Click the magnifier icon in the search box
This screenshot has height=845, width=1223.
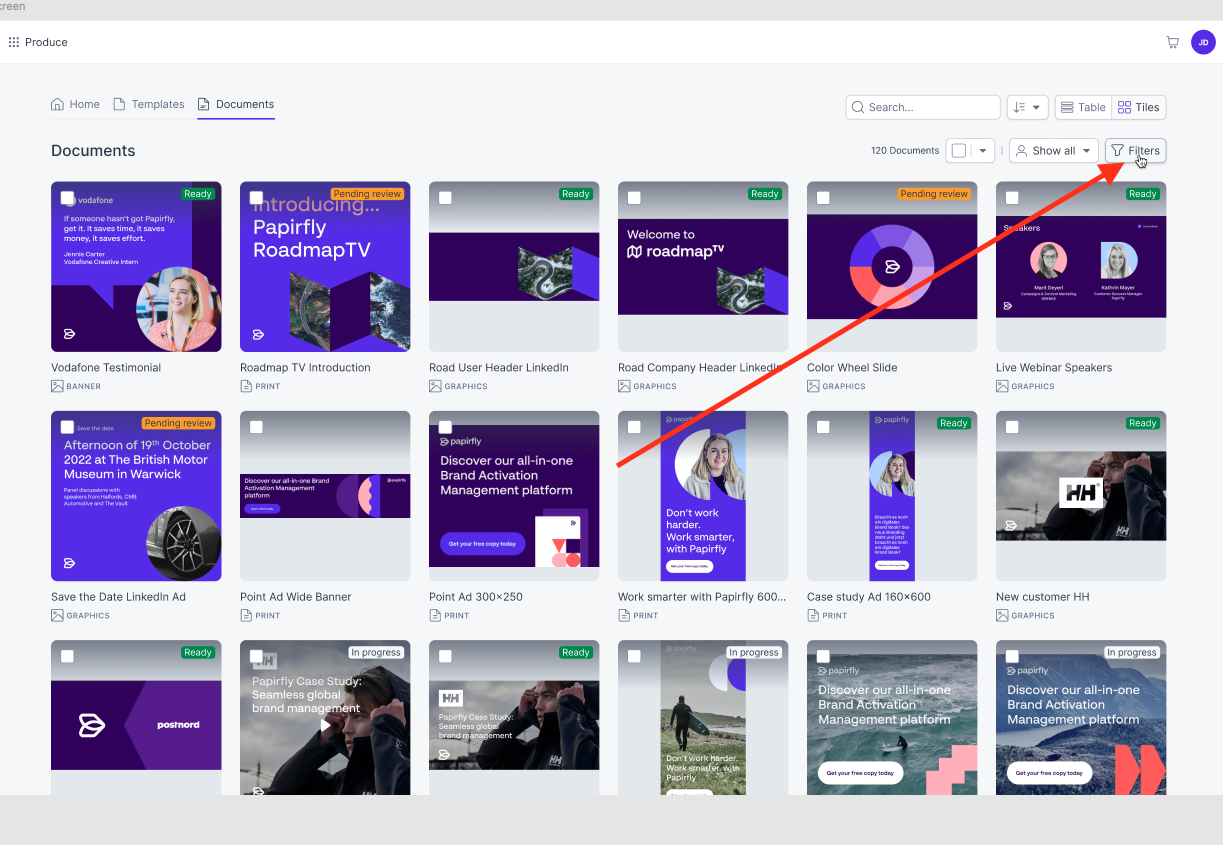(x=858, y=107)
